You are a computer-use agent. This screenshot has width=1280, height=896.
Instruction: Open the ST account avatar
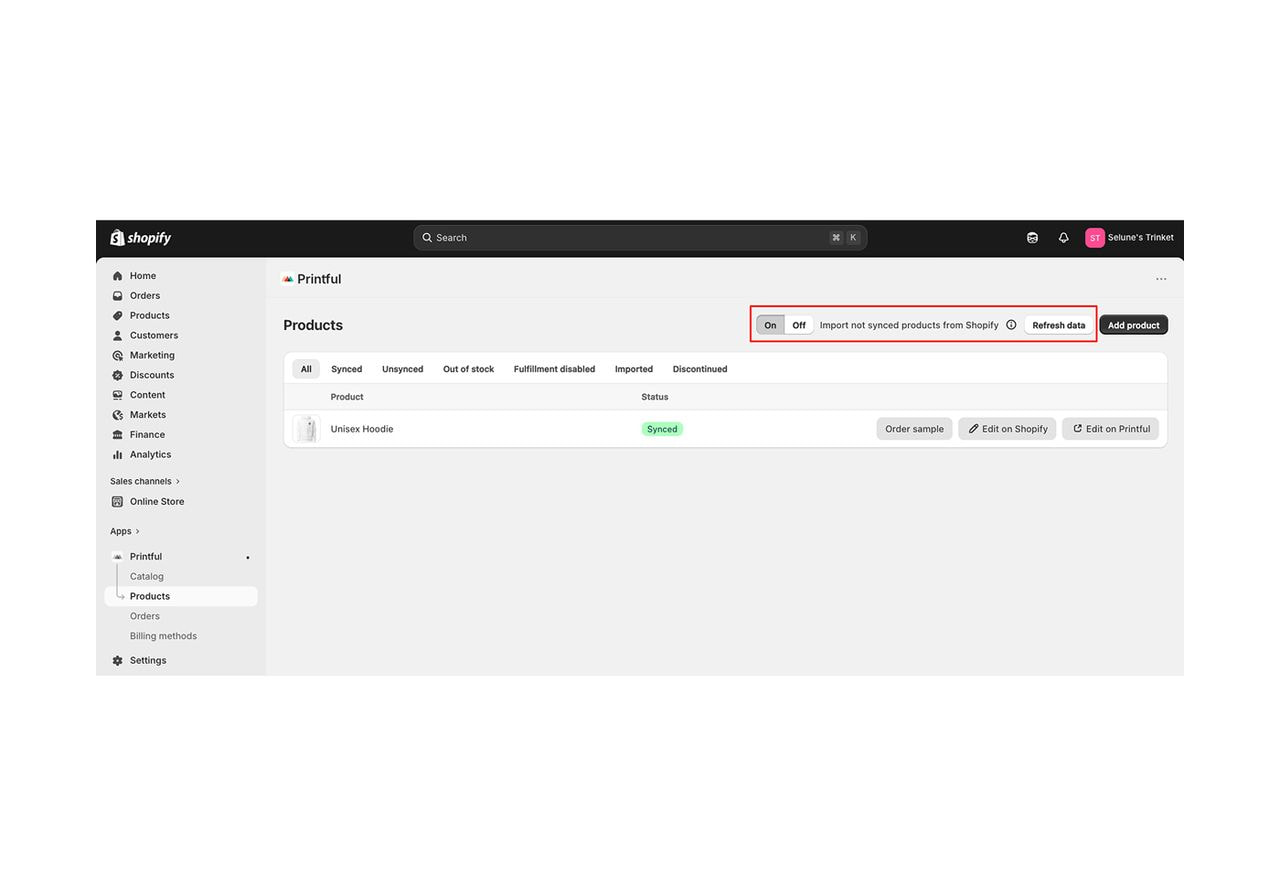pyautogui.click(x=1095, y=238)
